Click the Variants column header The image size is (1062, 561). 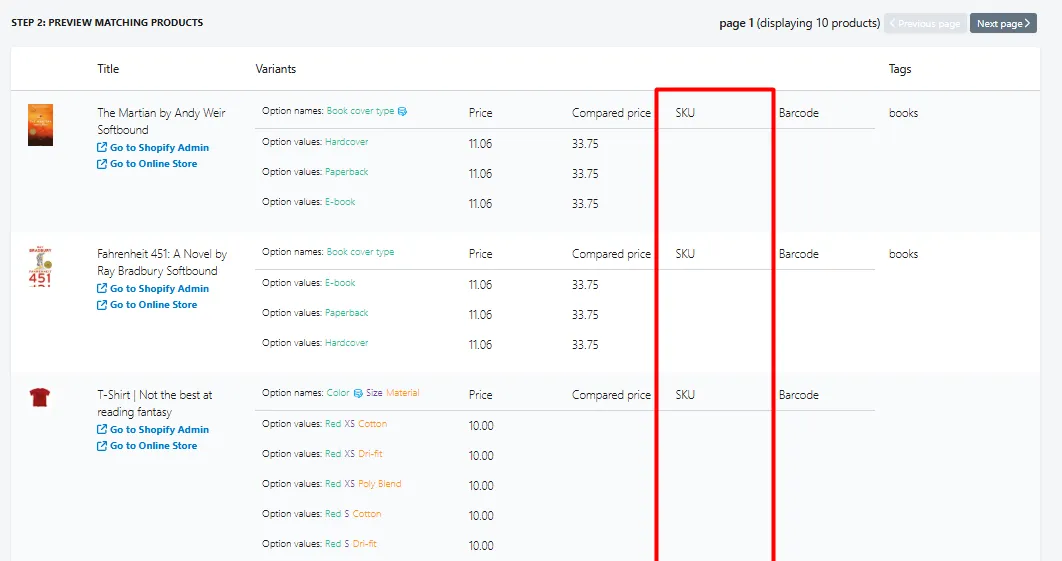pyautogui.click(x=276, y=68)
